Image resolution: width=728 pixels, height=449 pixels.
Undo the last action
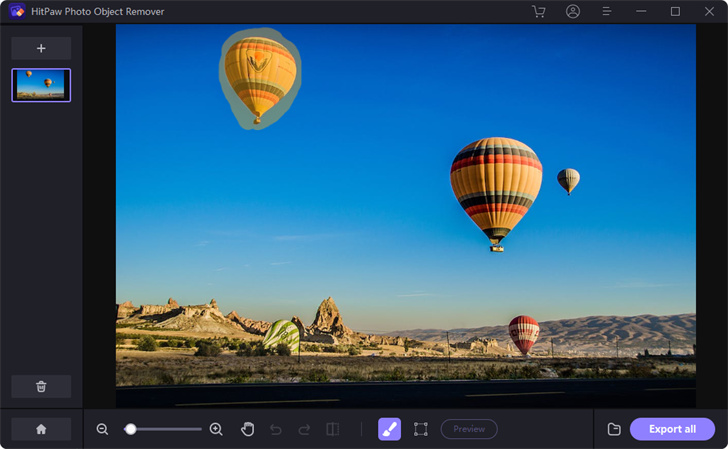point(276,429)
